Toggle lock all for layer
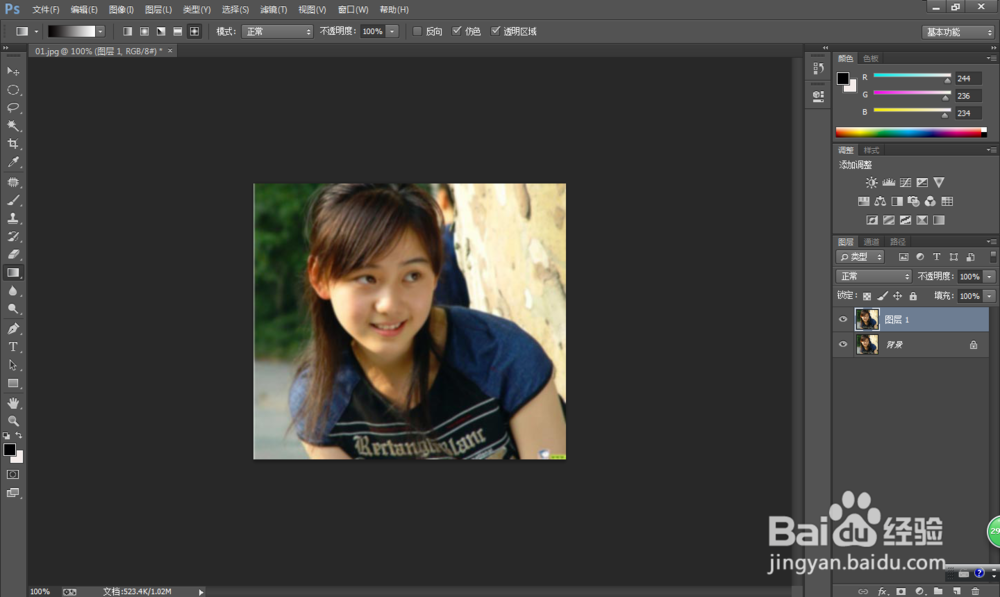This screenshot has width=1000, height=597. click(913, 296)
